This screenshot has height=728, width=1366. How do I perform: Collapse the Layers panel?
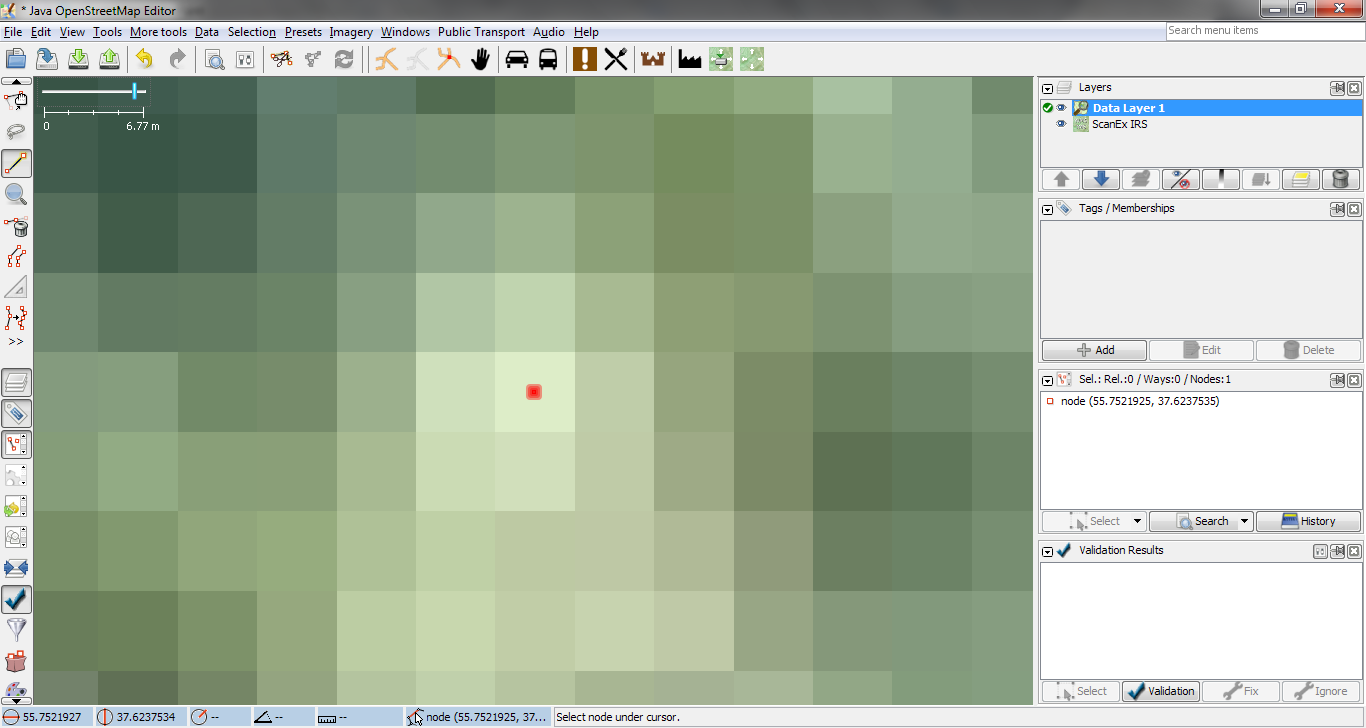1048,89
